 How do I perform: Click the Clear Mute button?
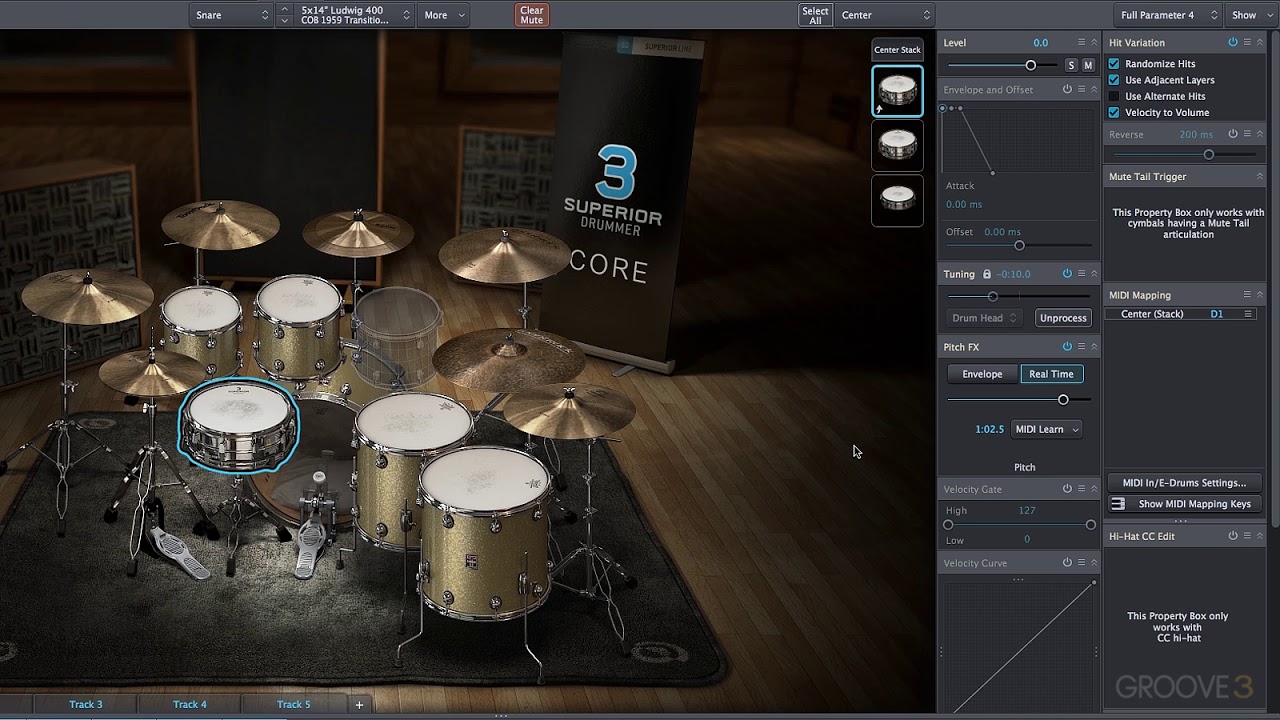click(x=532, y=15)
